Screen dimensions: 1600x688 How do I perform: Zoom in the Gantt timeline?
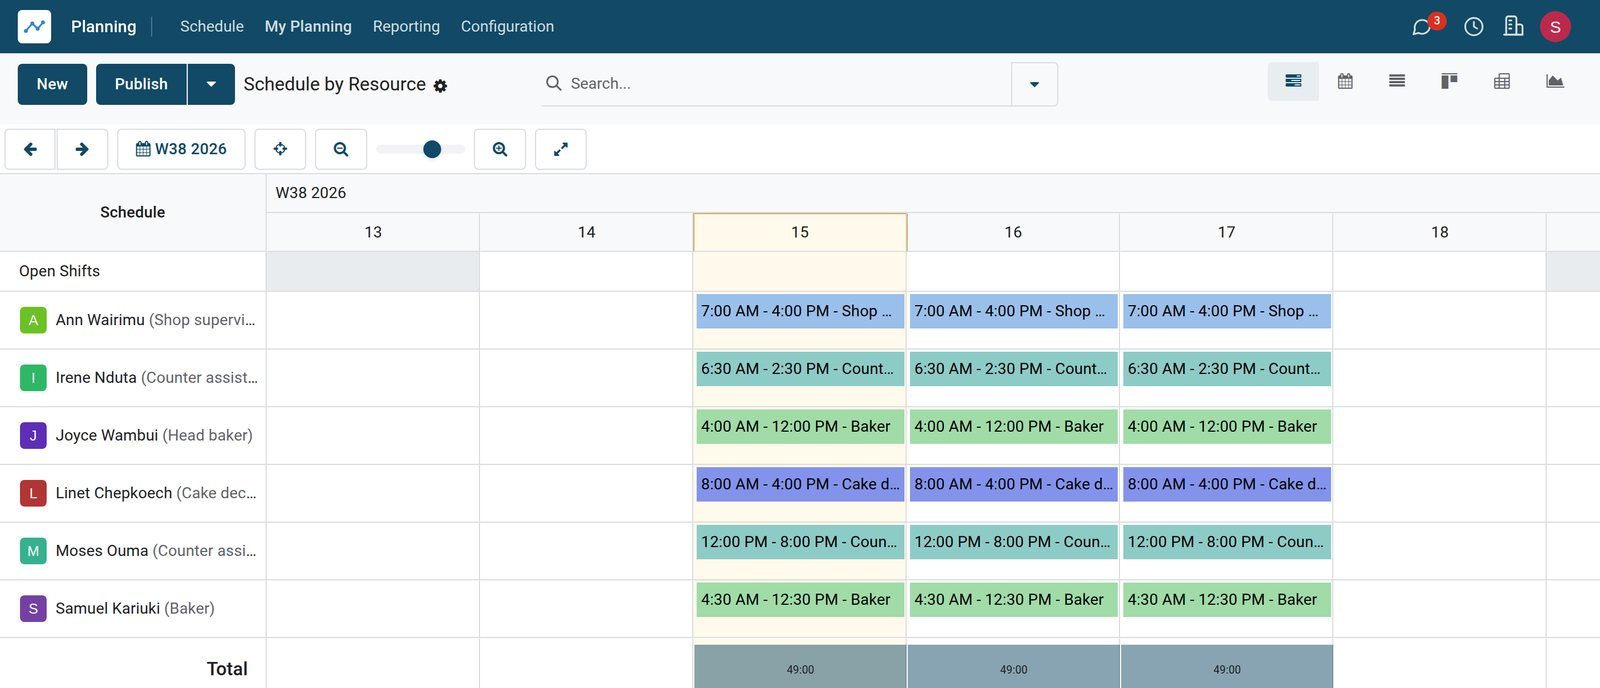click(500, 149)
